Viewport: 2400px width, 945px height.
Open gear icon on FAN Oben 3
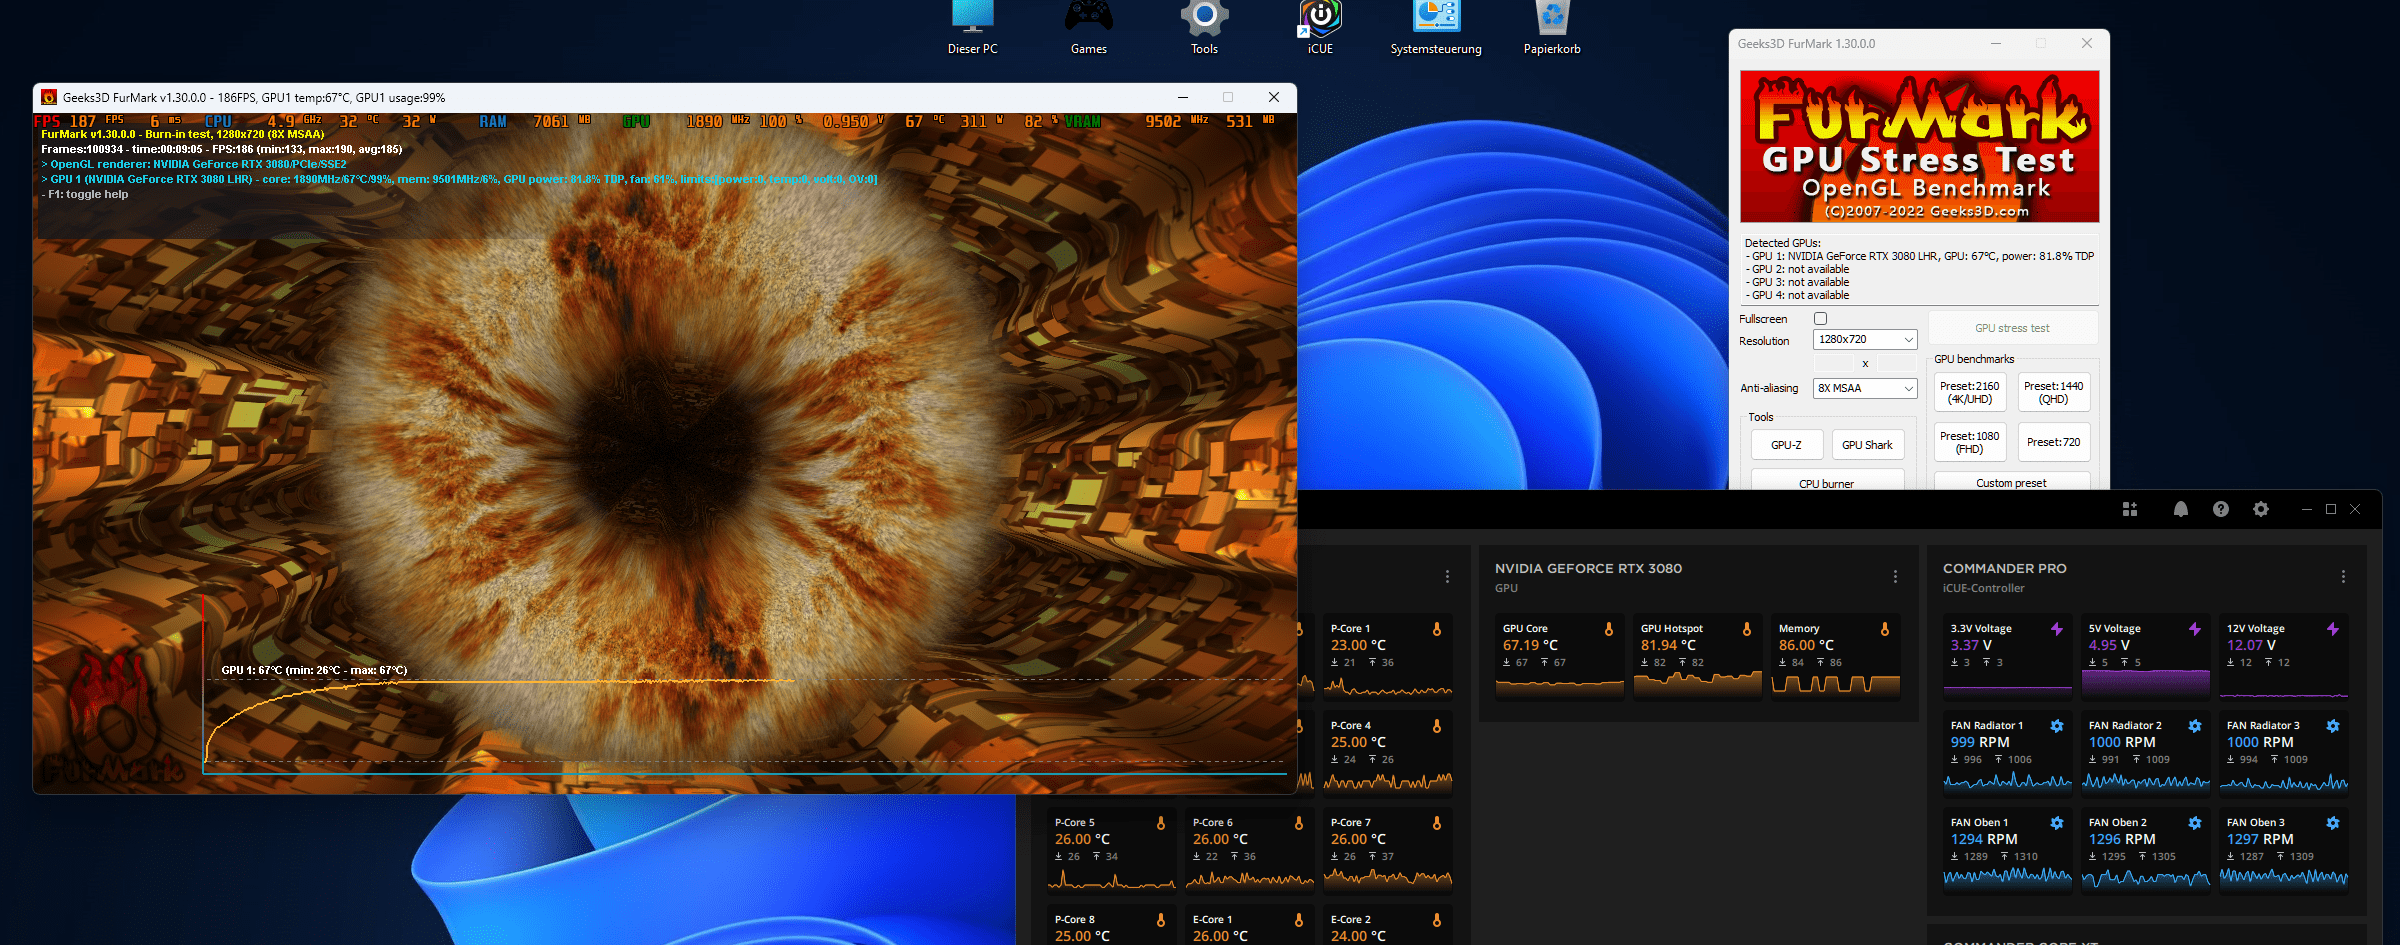2333,823
